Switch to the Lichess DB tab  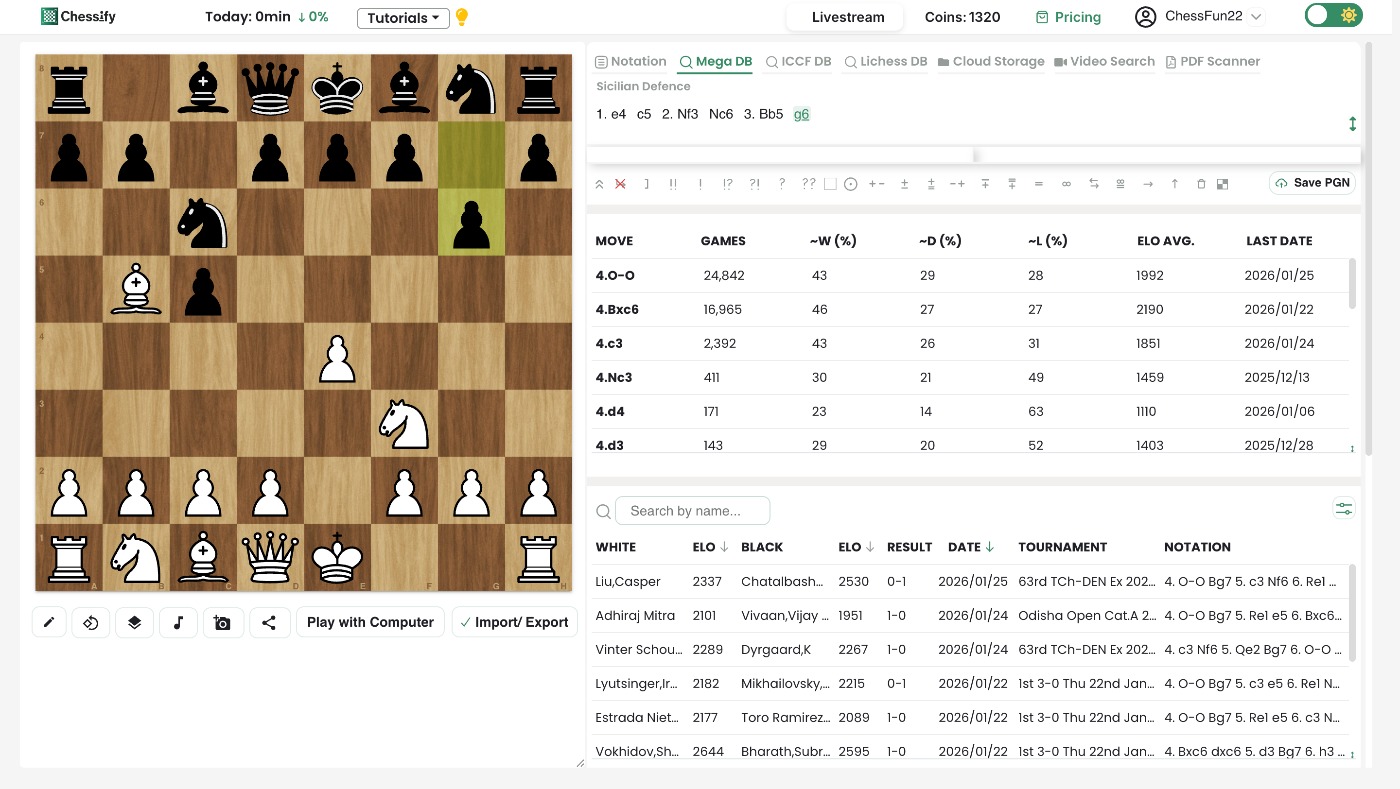click(x=885, y=61)
